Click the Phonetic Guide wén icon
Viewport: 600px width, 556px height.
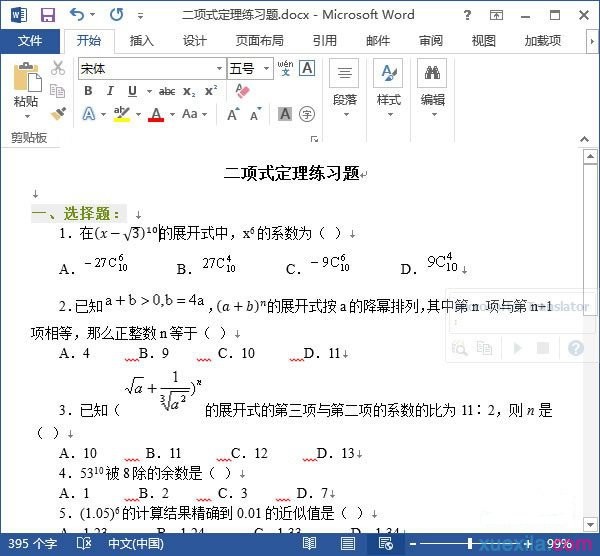pos(285,68)
